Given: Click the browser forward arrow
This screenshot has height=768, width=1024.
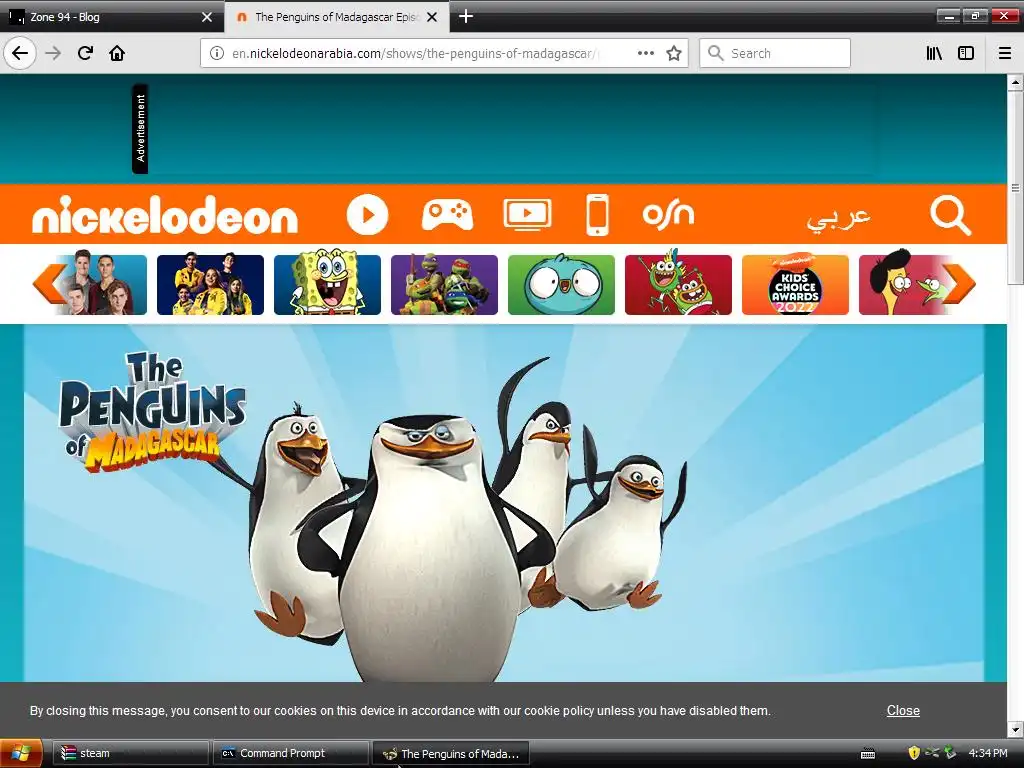Looking at the screenshot, I should point(53,53).
